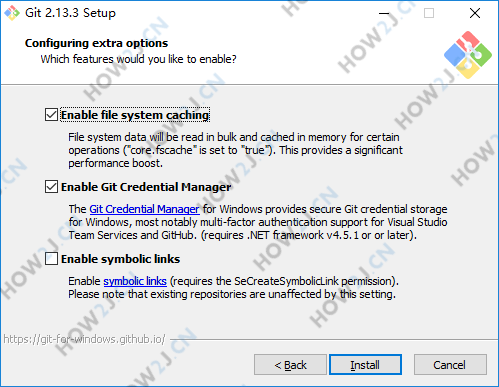Cancel the Git setup

pyautogui.click(x=450, y=365)
